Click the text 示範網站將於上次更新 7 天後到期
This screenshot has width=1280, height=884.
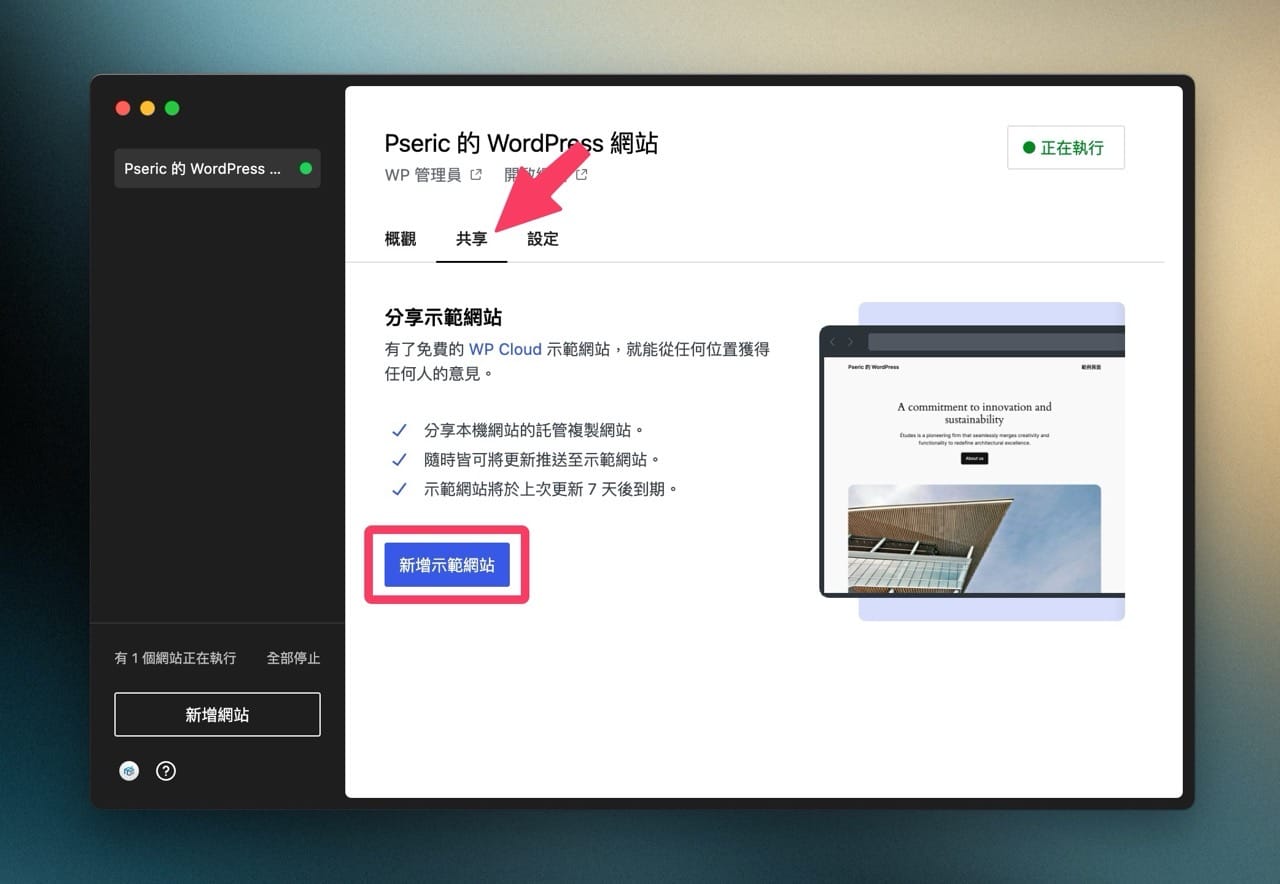pos(551,490)
